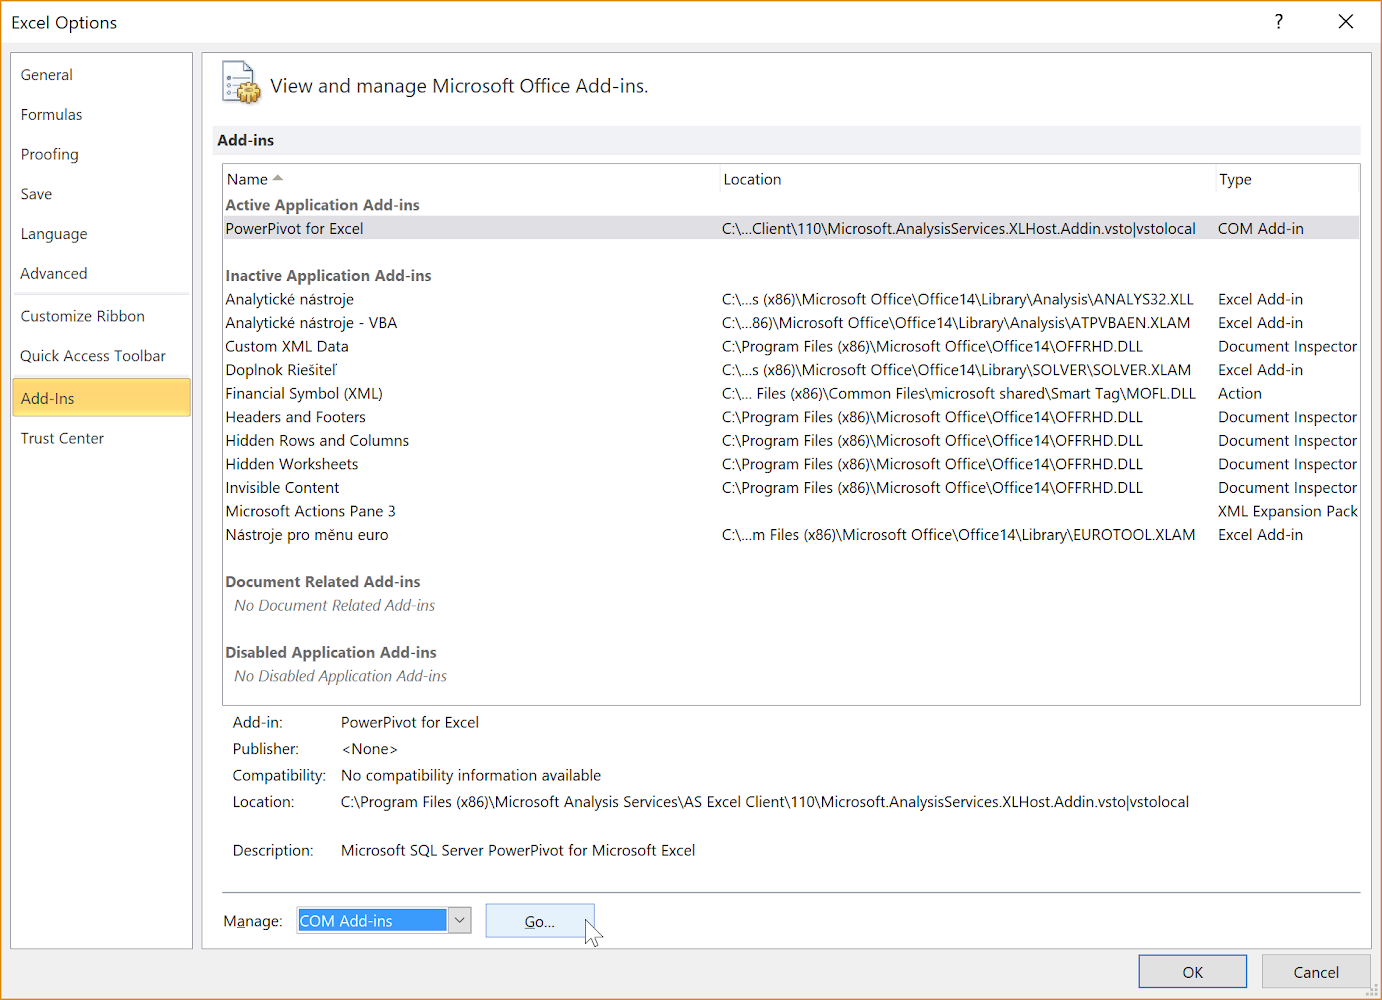Select the Invisible Content row

tap(791, 488)
